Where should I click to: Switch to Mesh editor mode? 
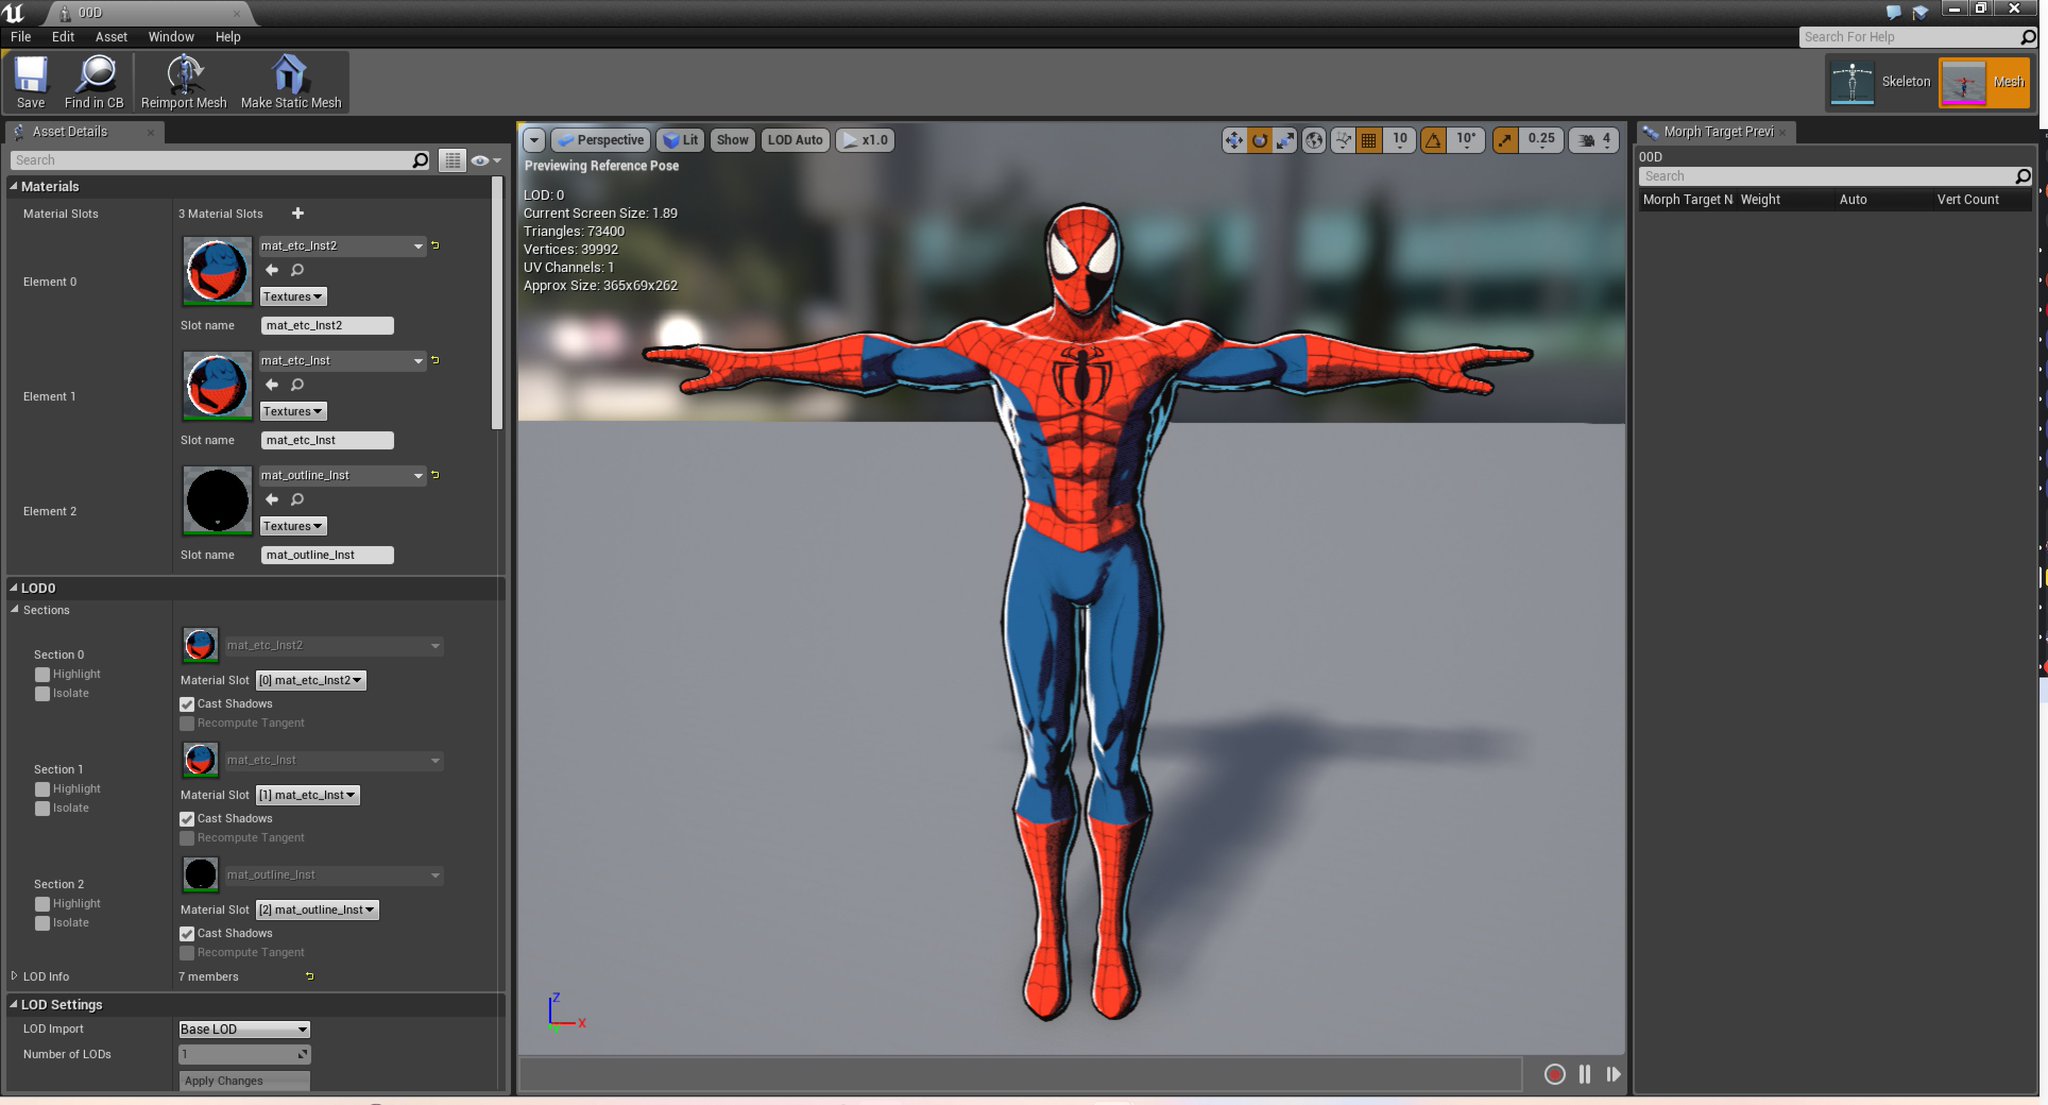(x=1984, y=82)
